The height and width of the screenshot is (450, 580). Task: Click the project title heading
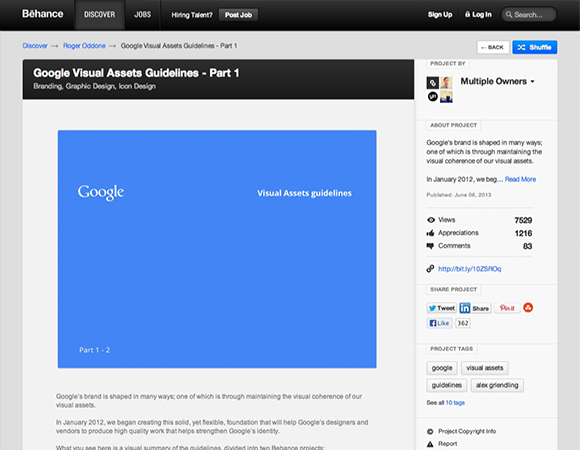[136, 73]
